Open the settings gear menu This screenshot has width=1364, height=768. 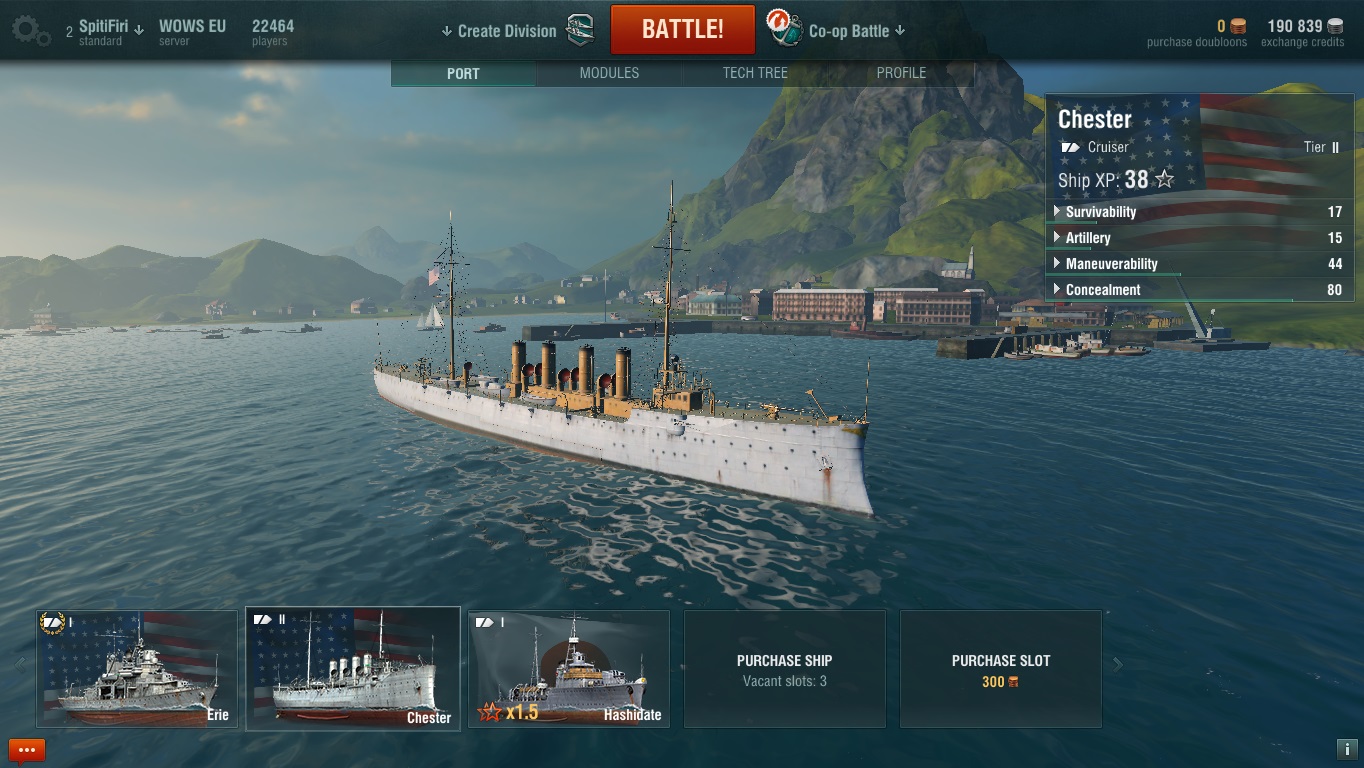(30, 31)
